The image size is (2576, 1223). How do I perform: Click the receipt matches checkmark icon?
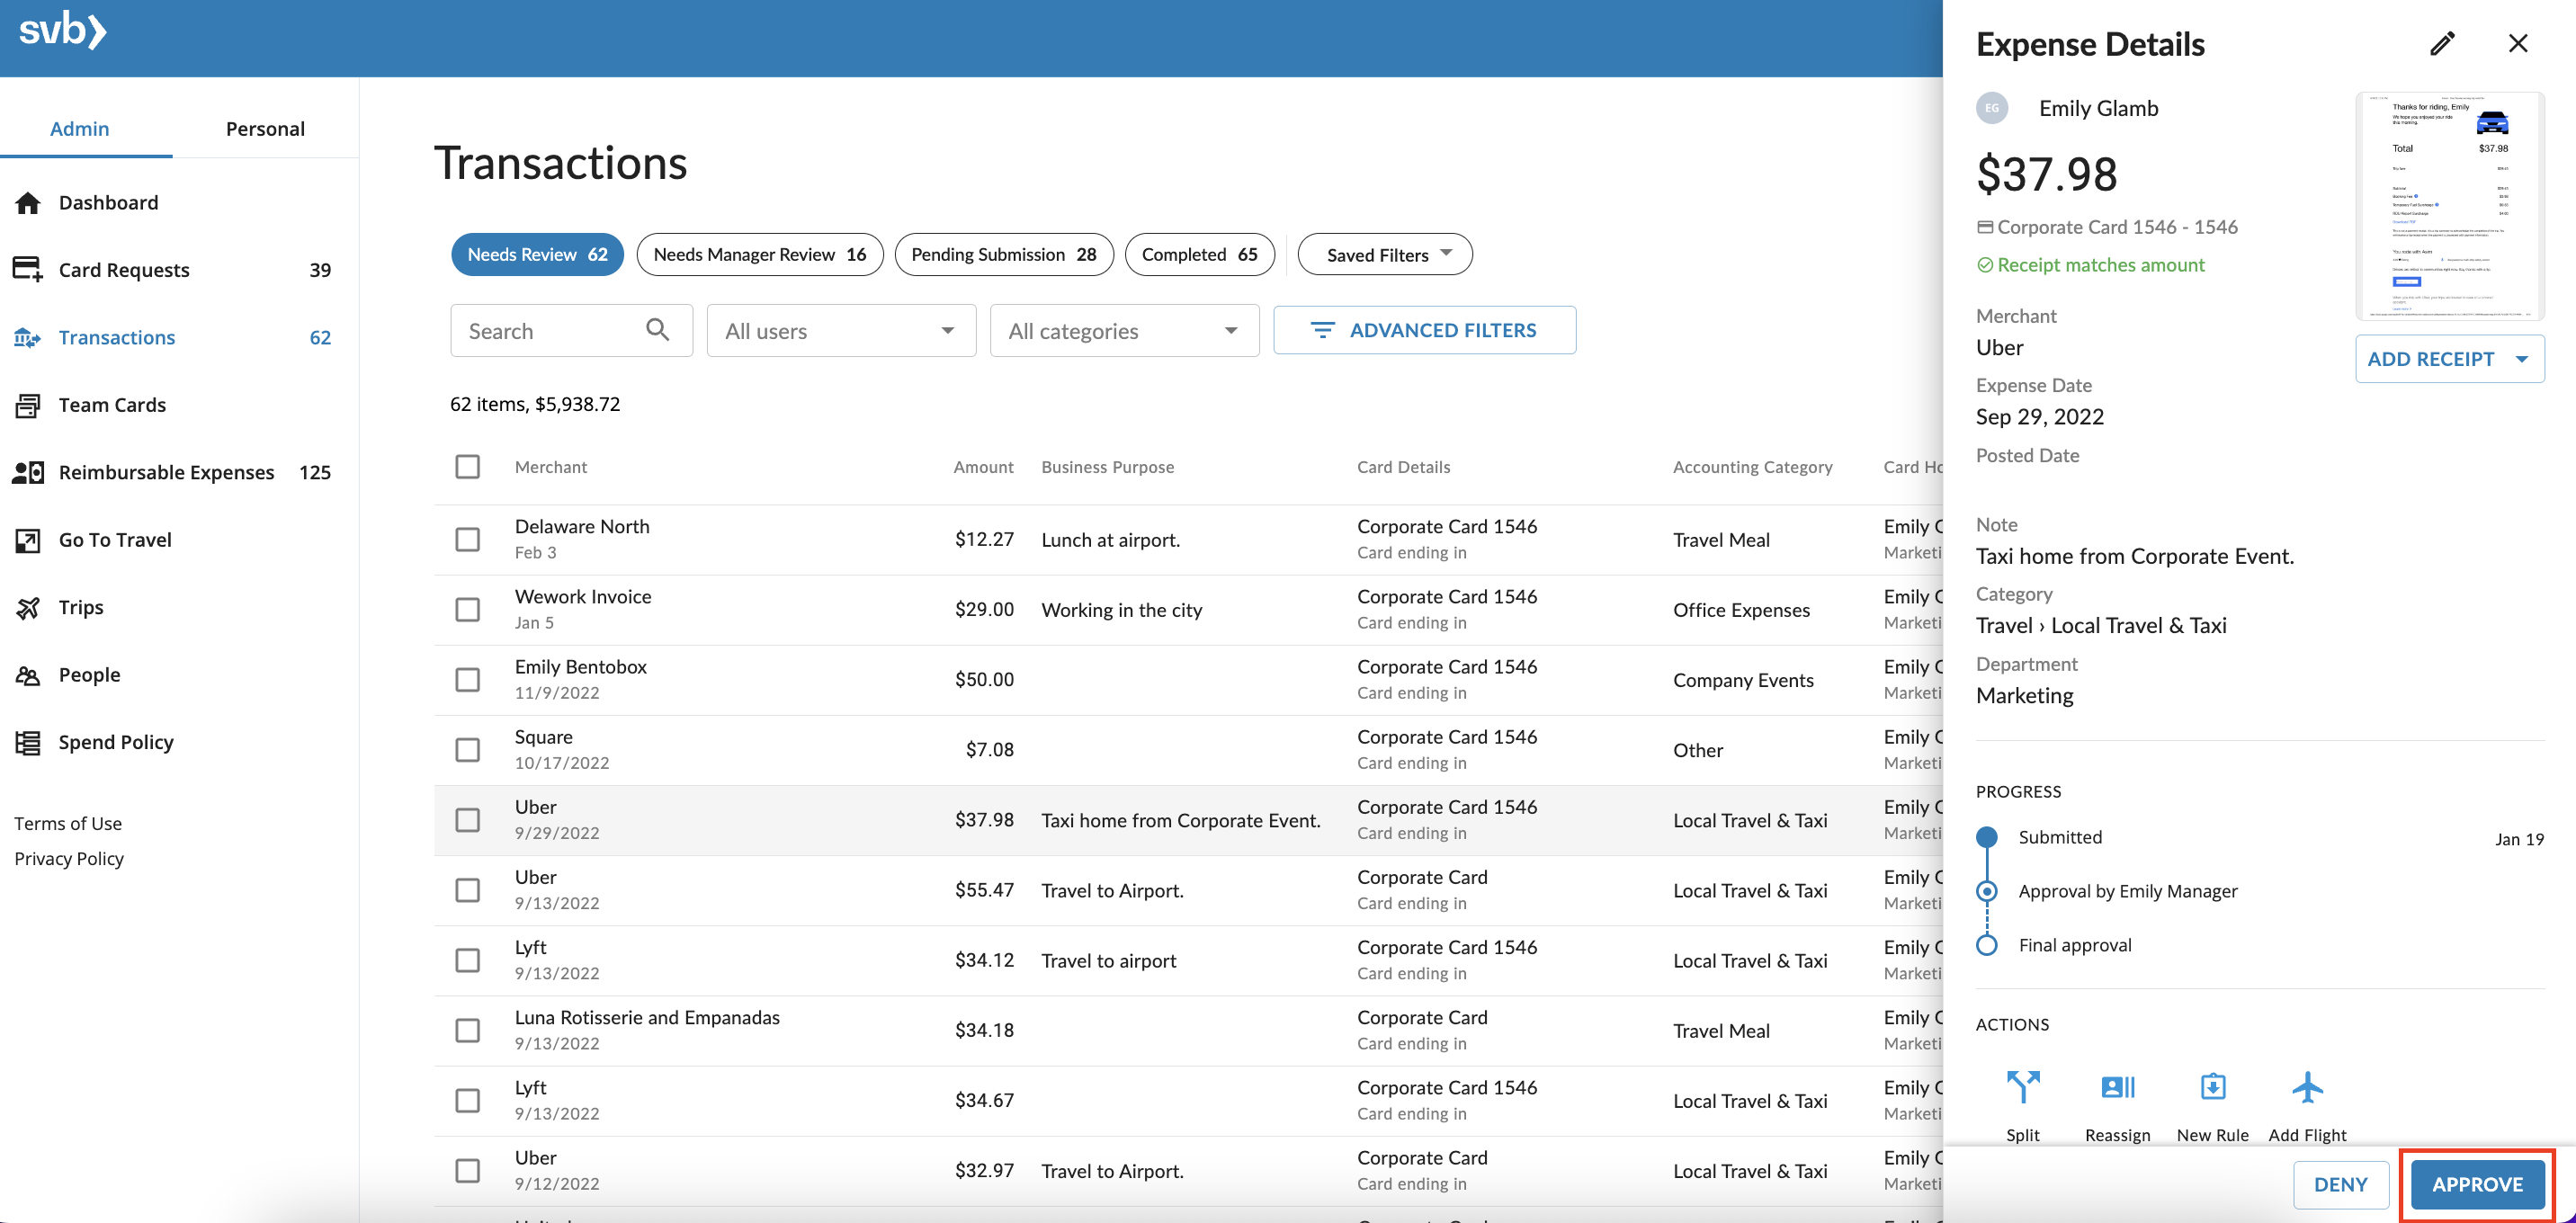tap(1985, 265)
